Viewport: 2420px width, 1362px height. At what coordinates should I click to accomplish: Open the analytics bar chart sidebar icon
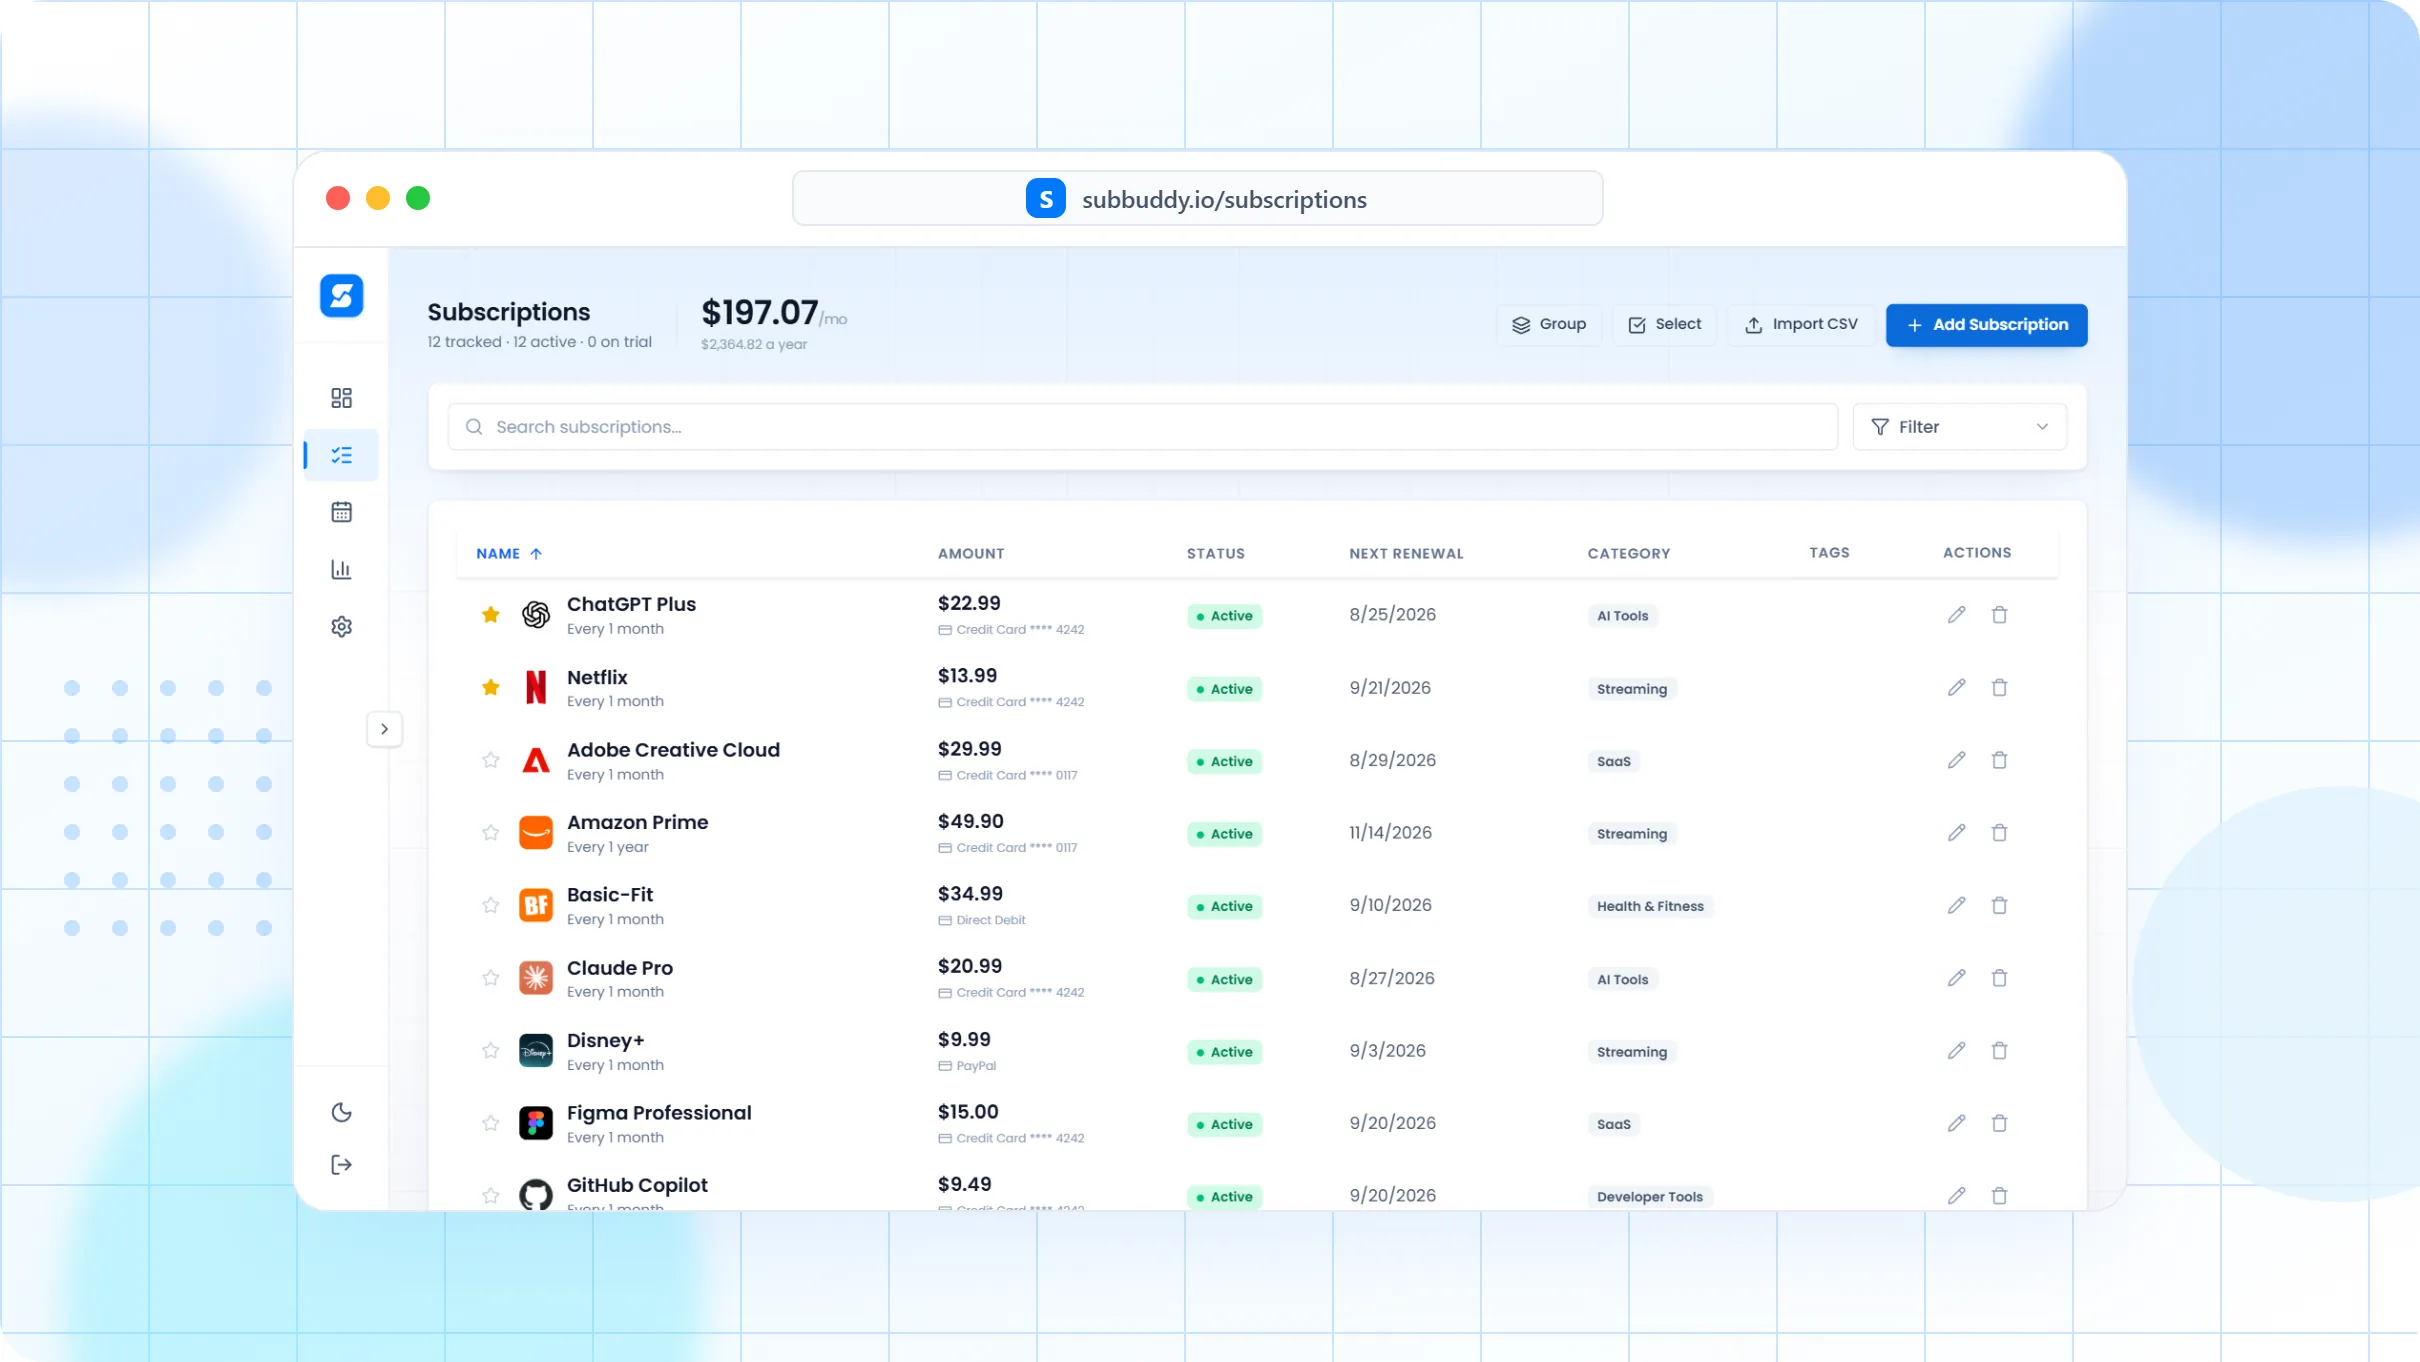pos(341,569)
